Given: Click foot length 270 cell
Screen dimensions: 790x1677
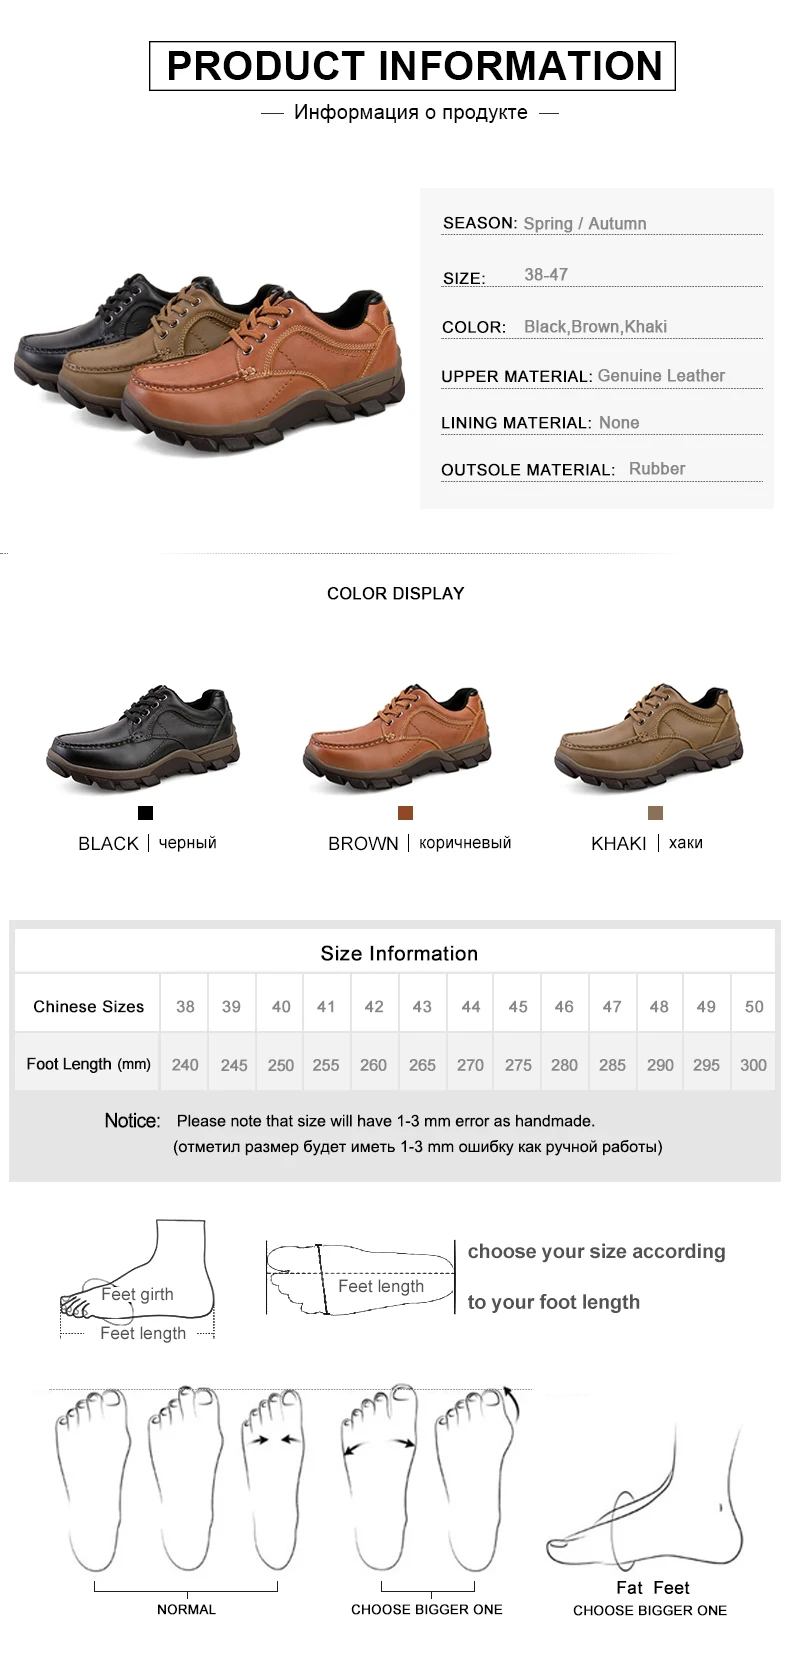Looking at the screenshot, I should 470,1065.
